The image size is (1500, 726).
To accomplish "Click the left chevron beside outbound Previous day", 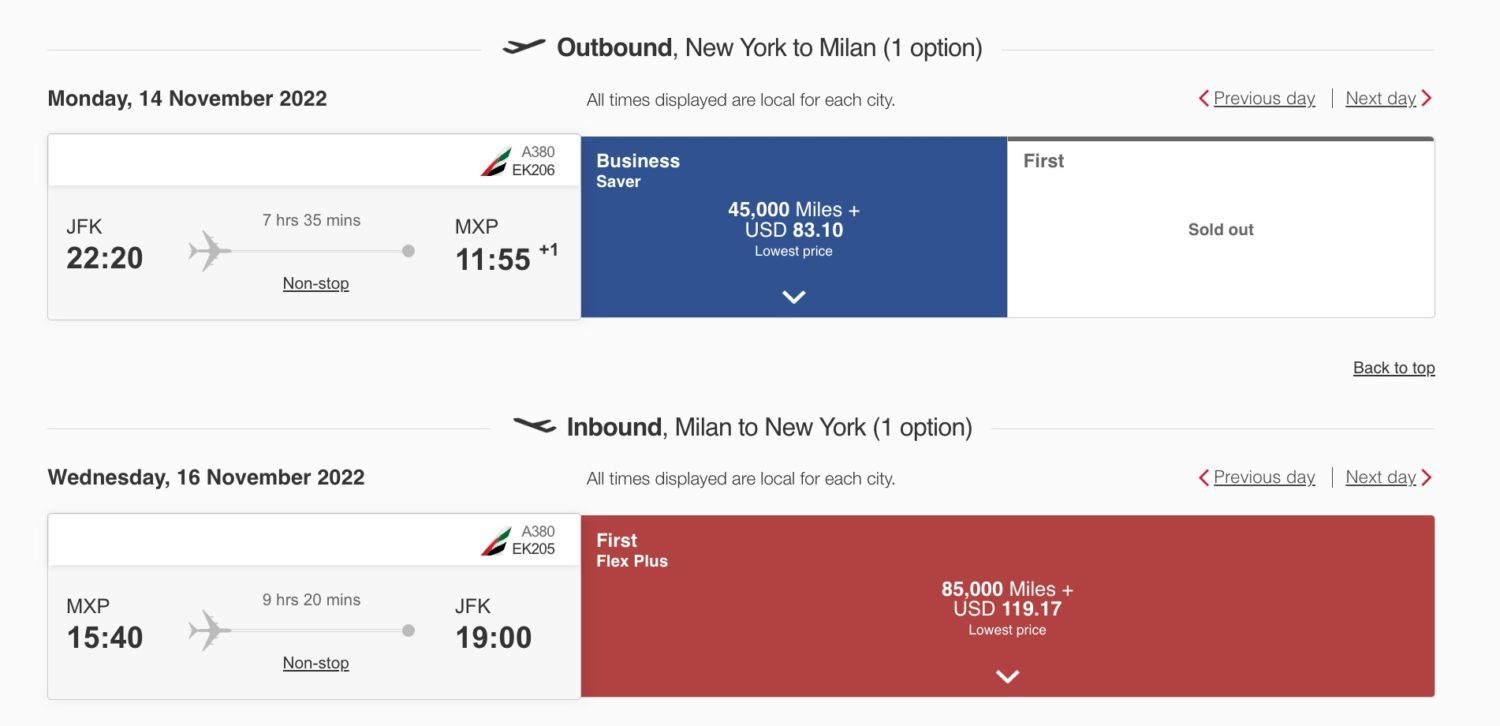I will pos(1205,98).
